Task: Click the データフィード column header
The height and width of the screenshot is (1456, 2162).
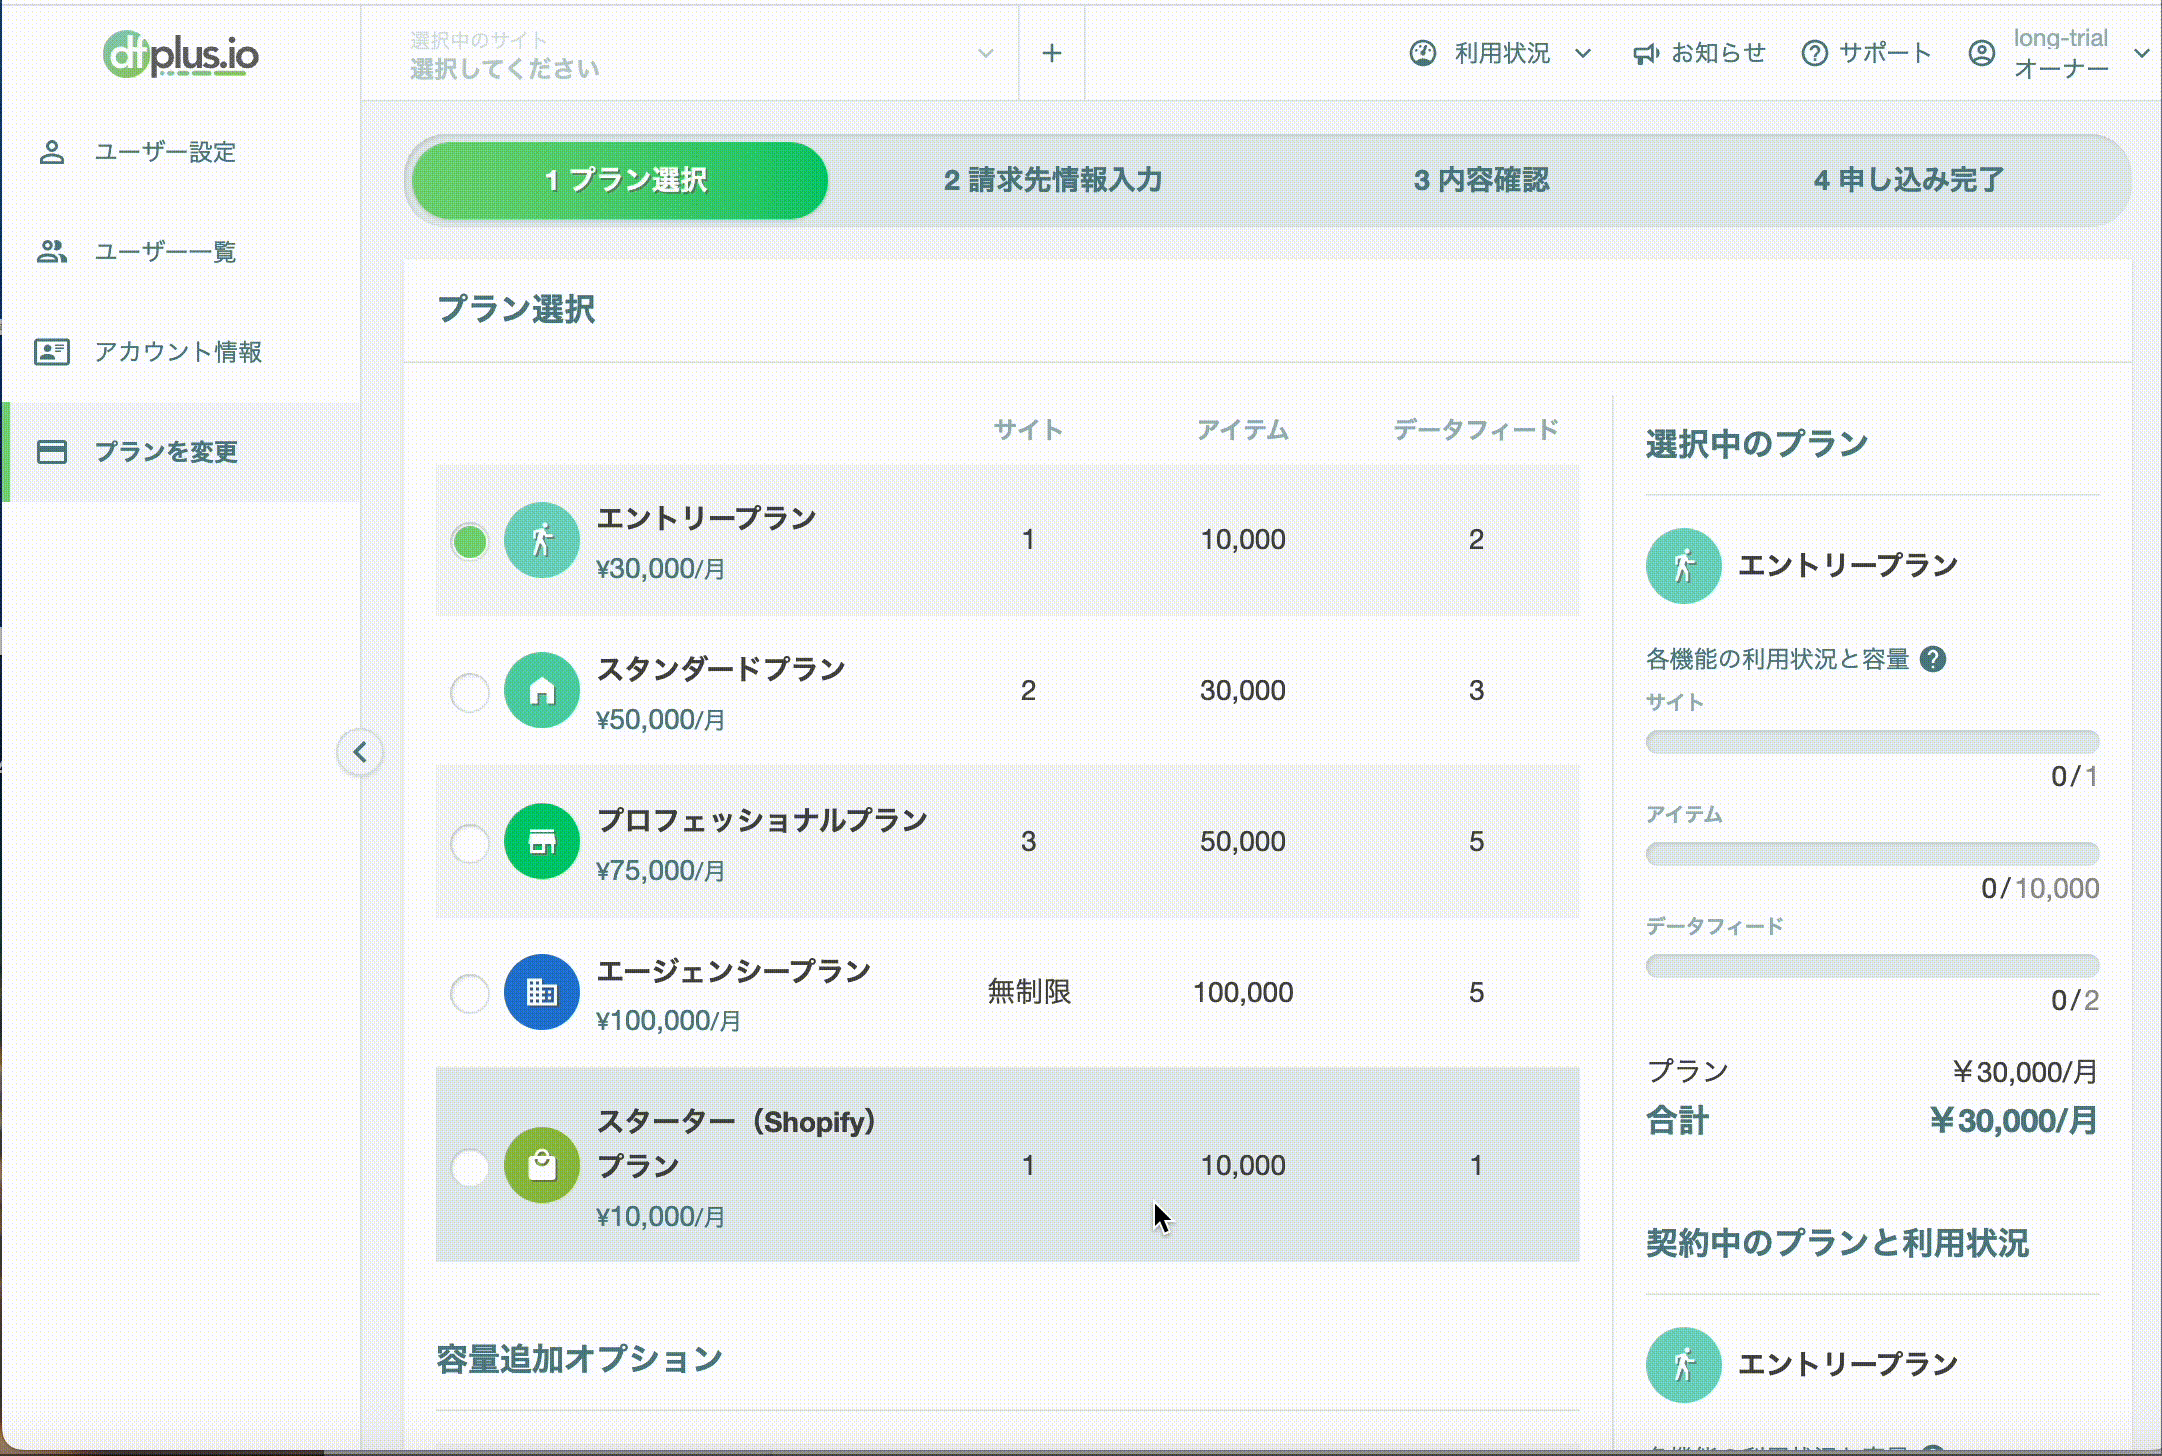Action: pyautogui.click(x=1476, y=430)
